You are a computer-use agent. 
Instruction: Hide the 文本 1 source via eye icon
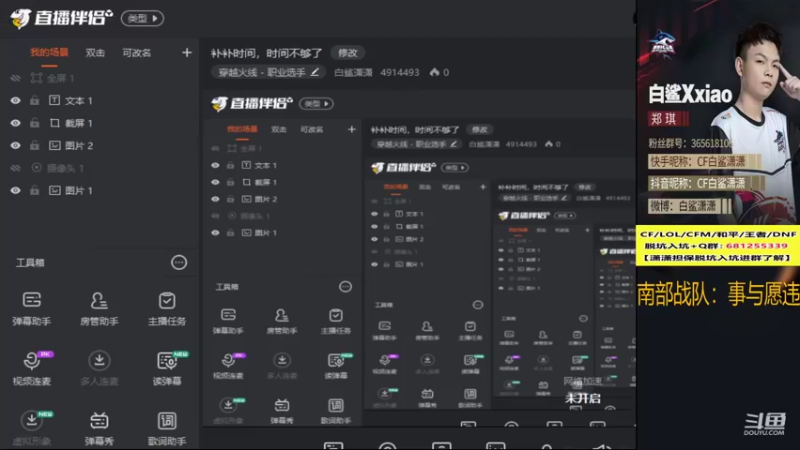point(15,101)
